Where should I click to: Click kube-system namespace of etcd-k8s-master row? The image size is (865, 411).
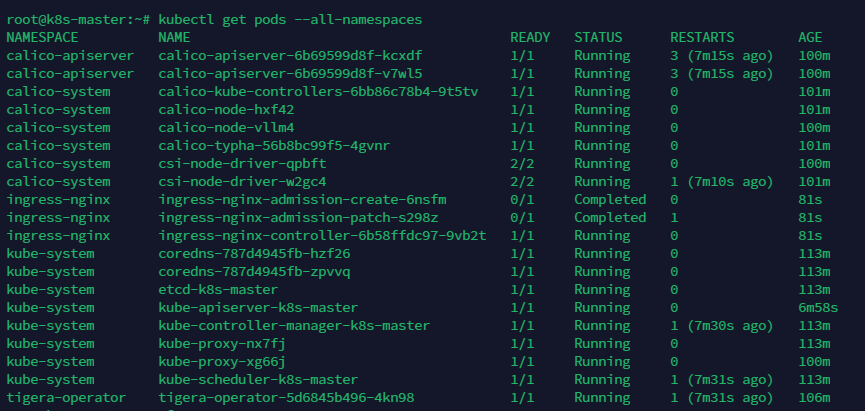click(x=50, y=290)
